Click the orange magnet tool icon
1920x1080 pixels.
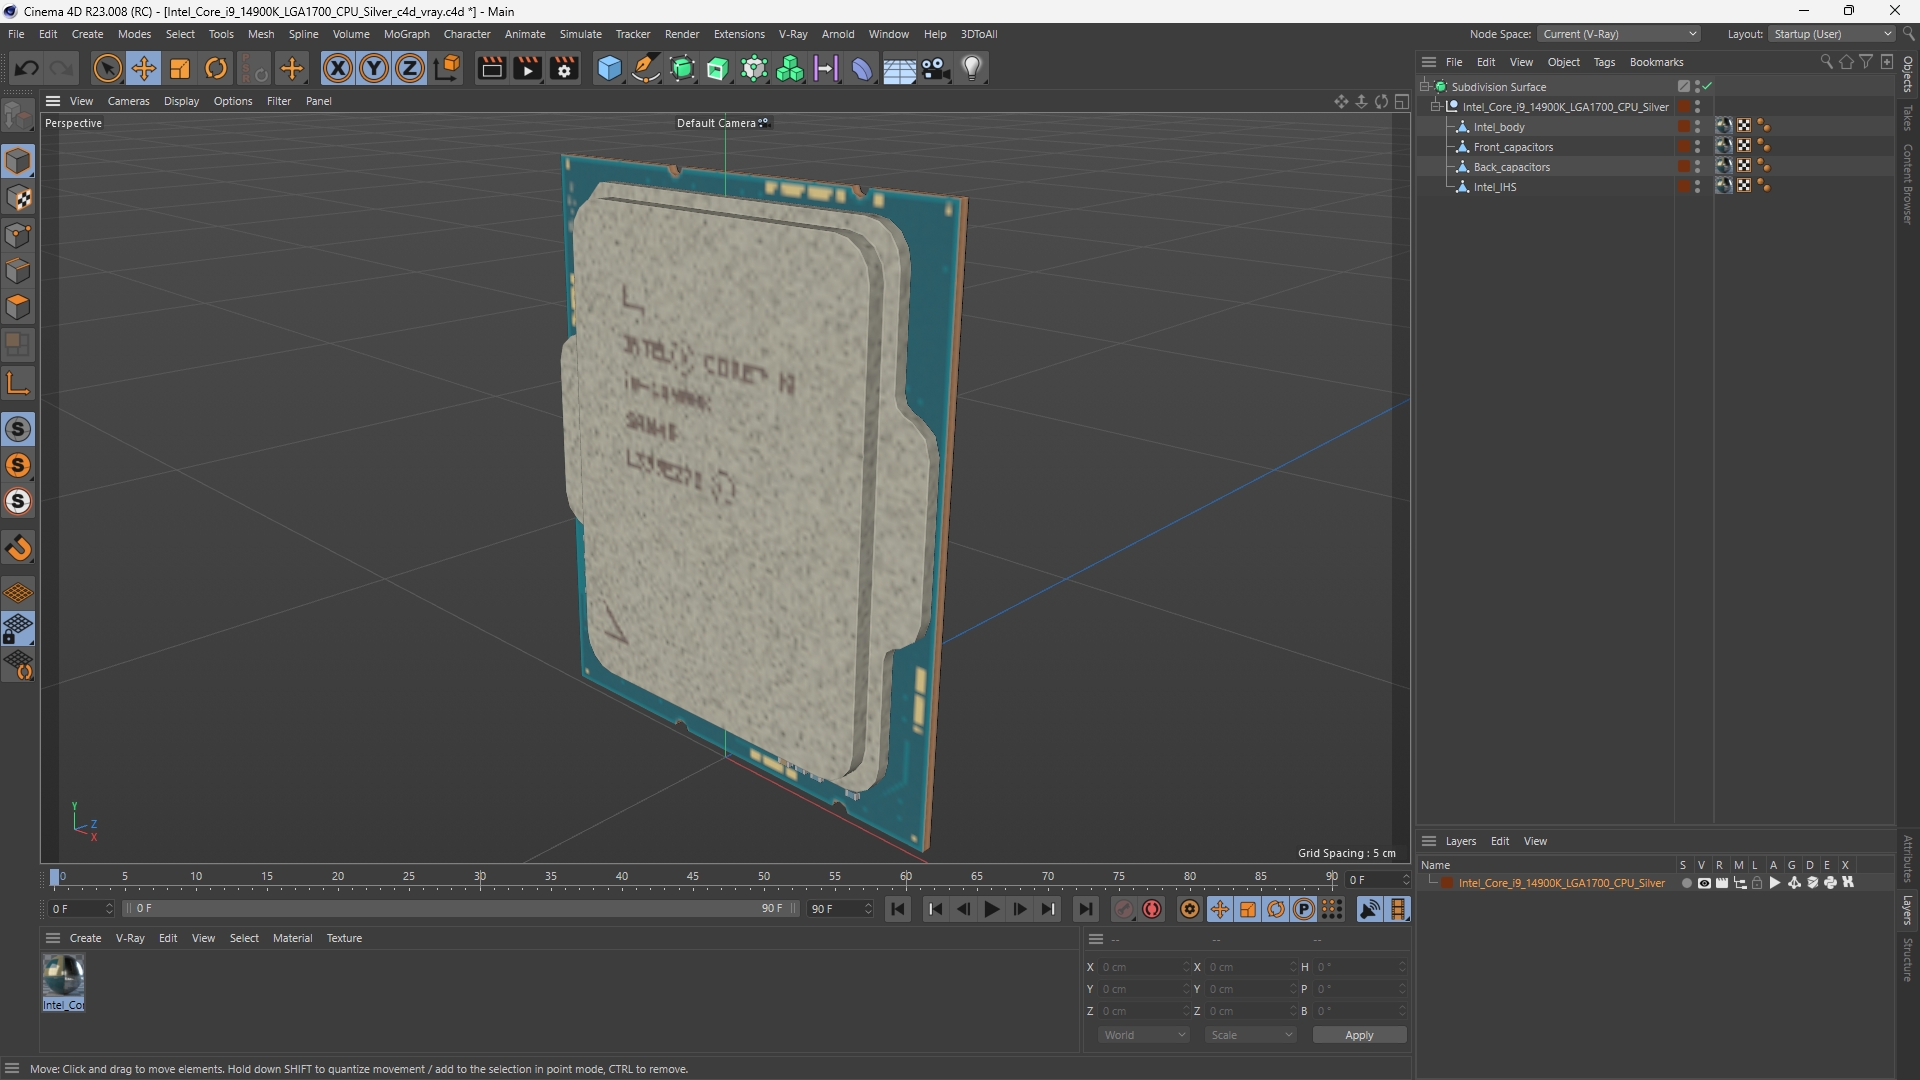(x=18, y=548)
